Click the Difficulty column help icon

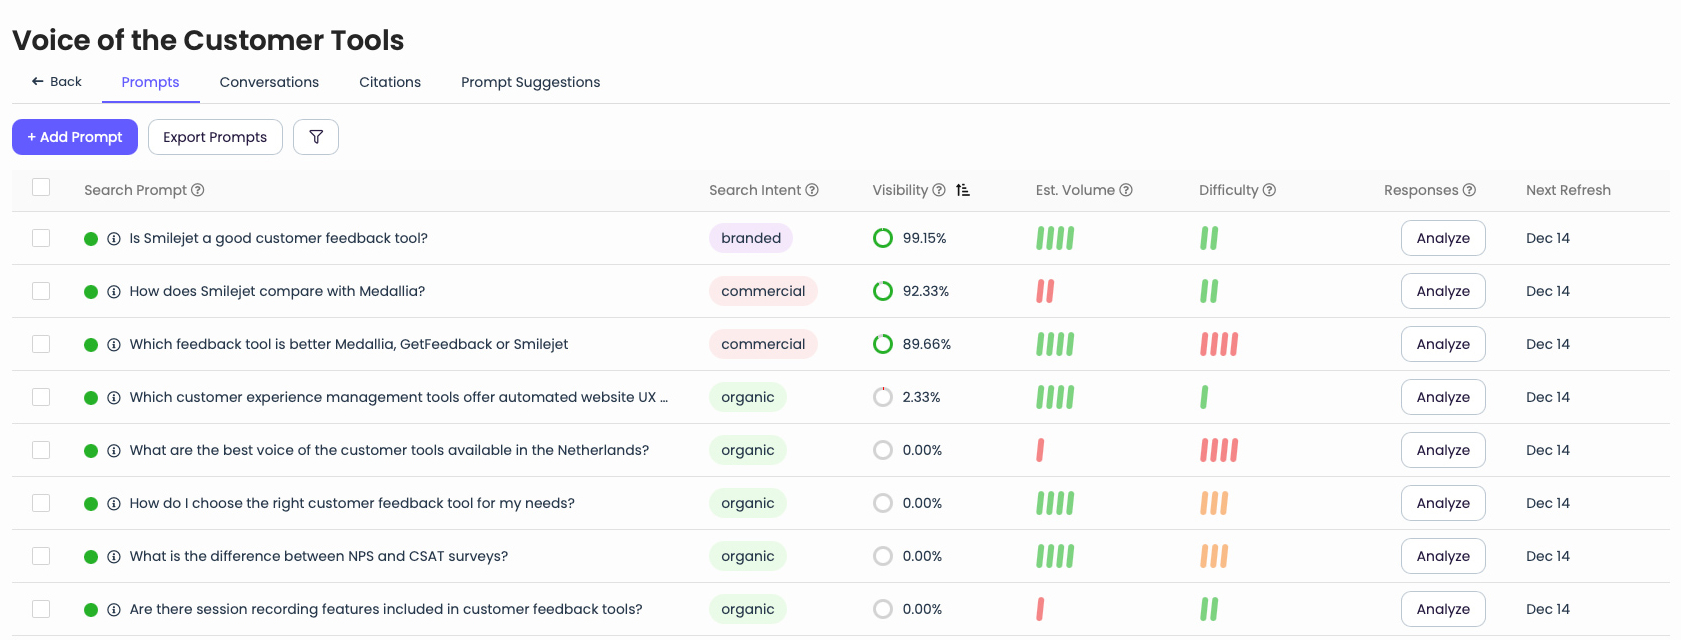click(x=1269, y=190)
